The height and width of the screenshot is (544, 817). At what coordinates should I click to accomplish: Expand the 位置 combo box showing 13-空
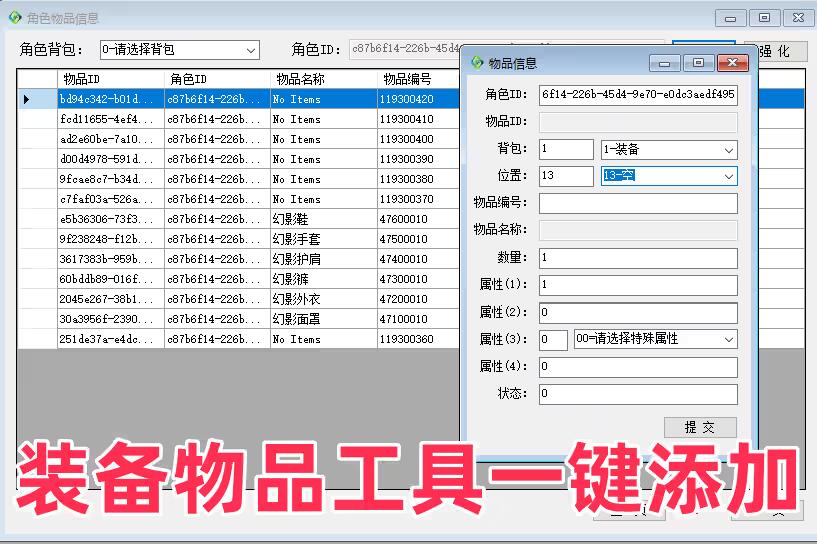click(x=669, y=176)
